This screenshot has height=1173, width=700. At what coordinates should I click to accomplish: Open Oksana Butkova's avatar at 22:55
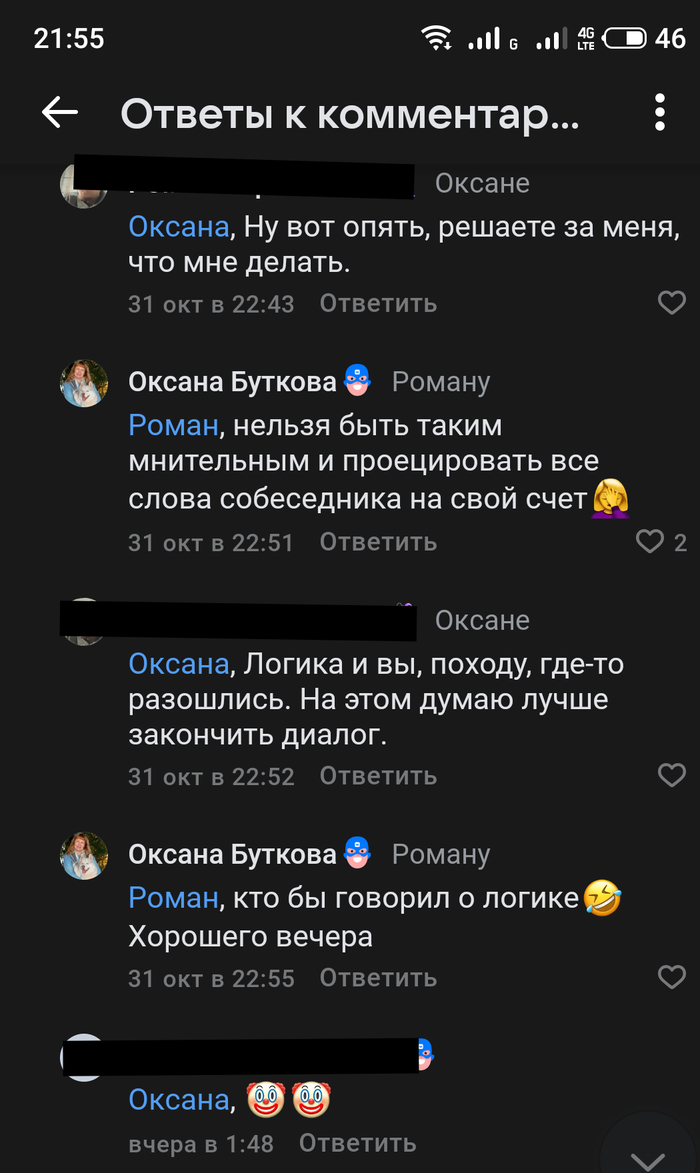tap(84, 856)
